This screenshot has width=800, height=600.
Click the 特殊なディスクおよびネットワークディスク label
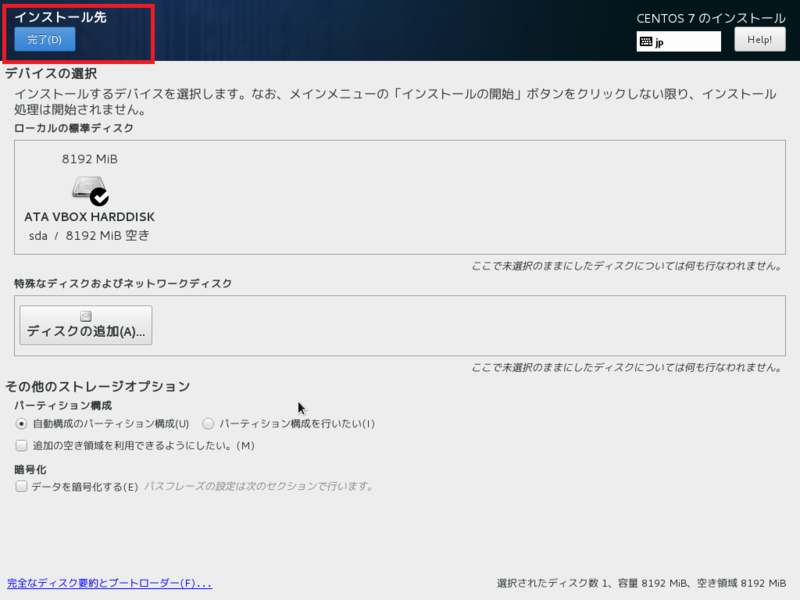(x=123, y=283)
